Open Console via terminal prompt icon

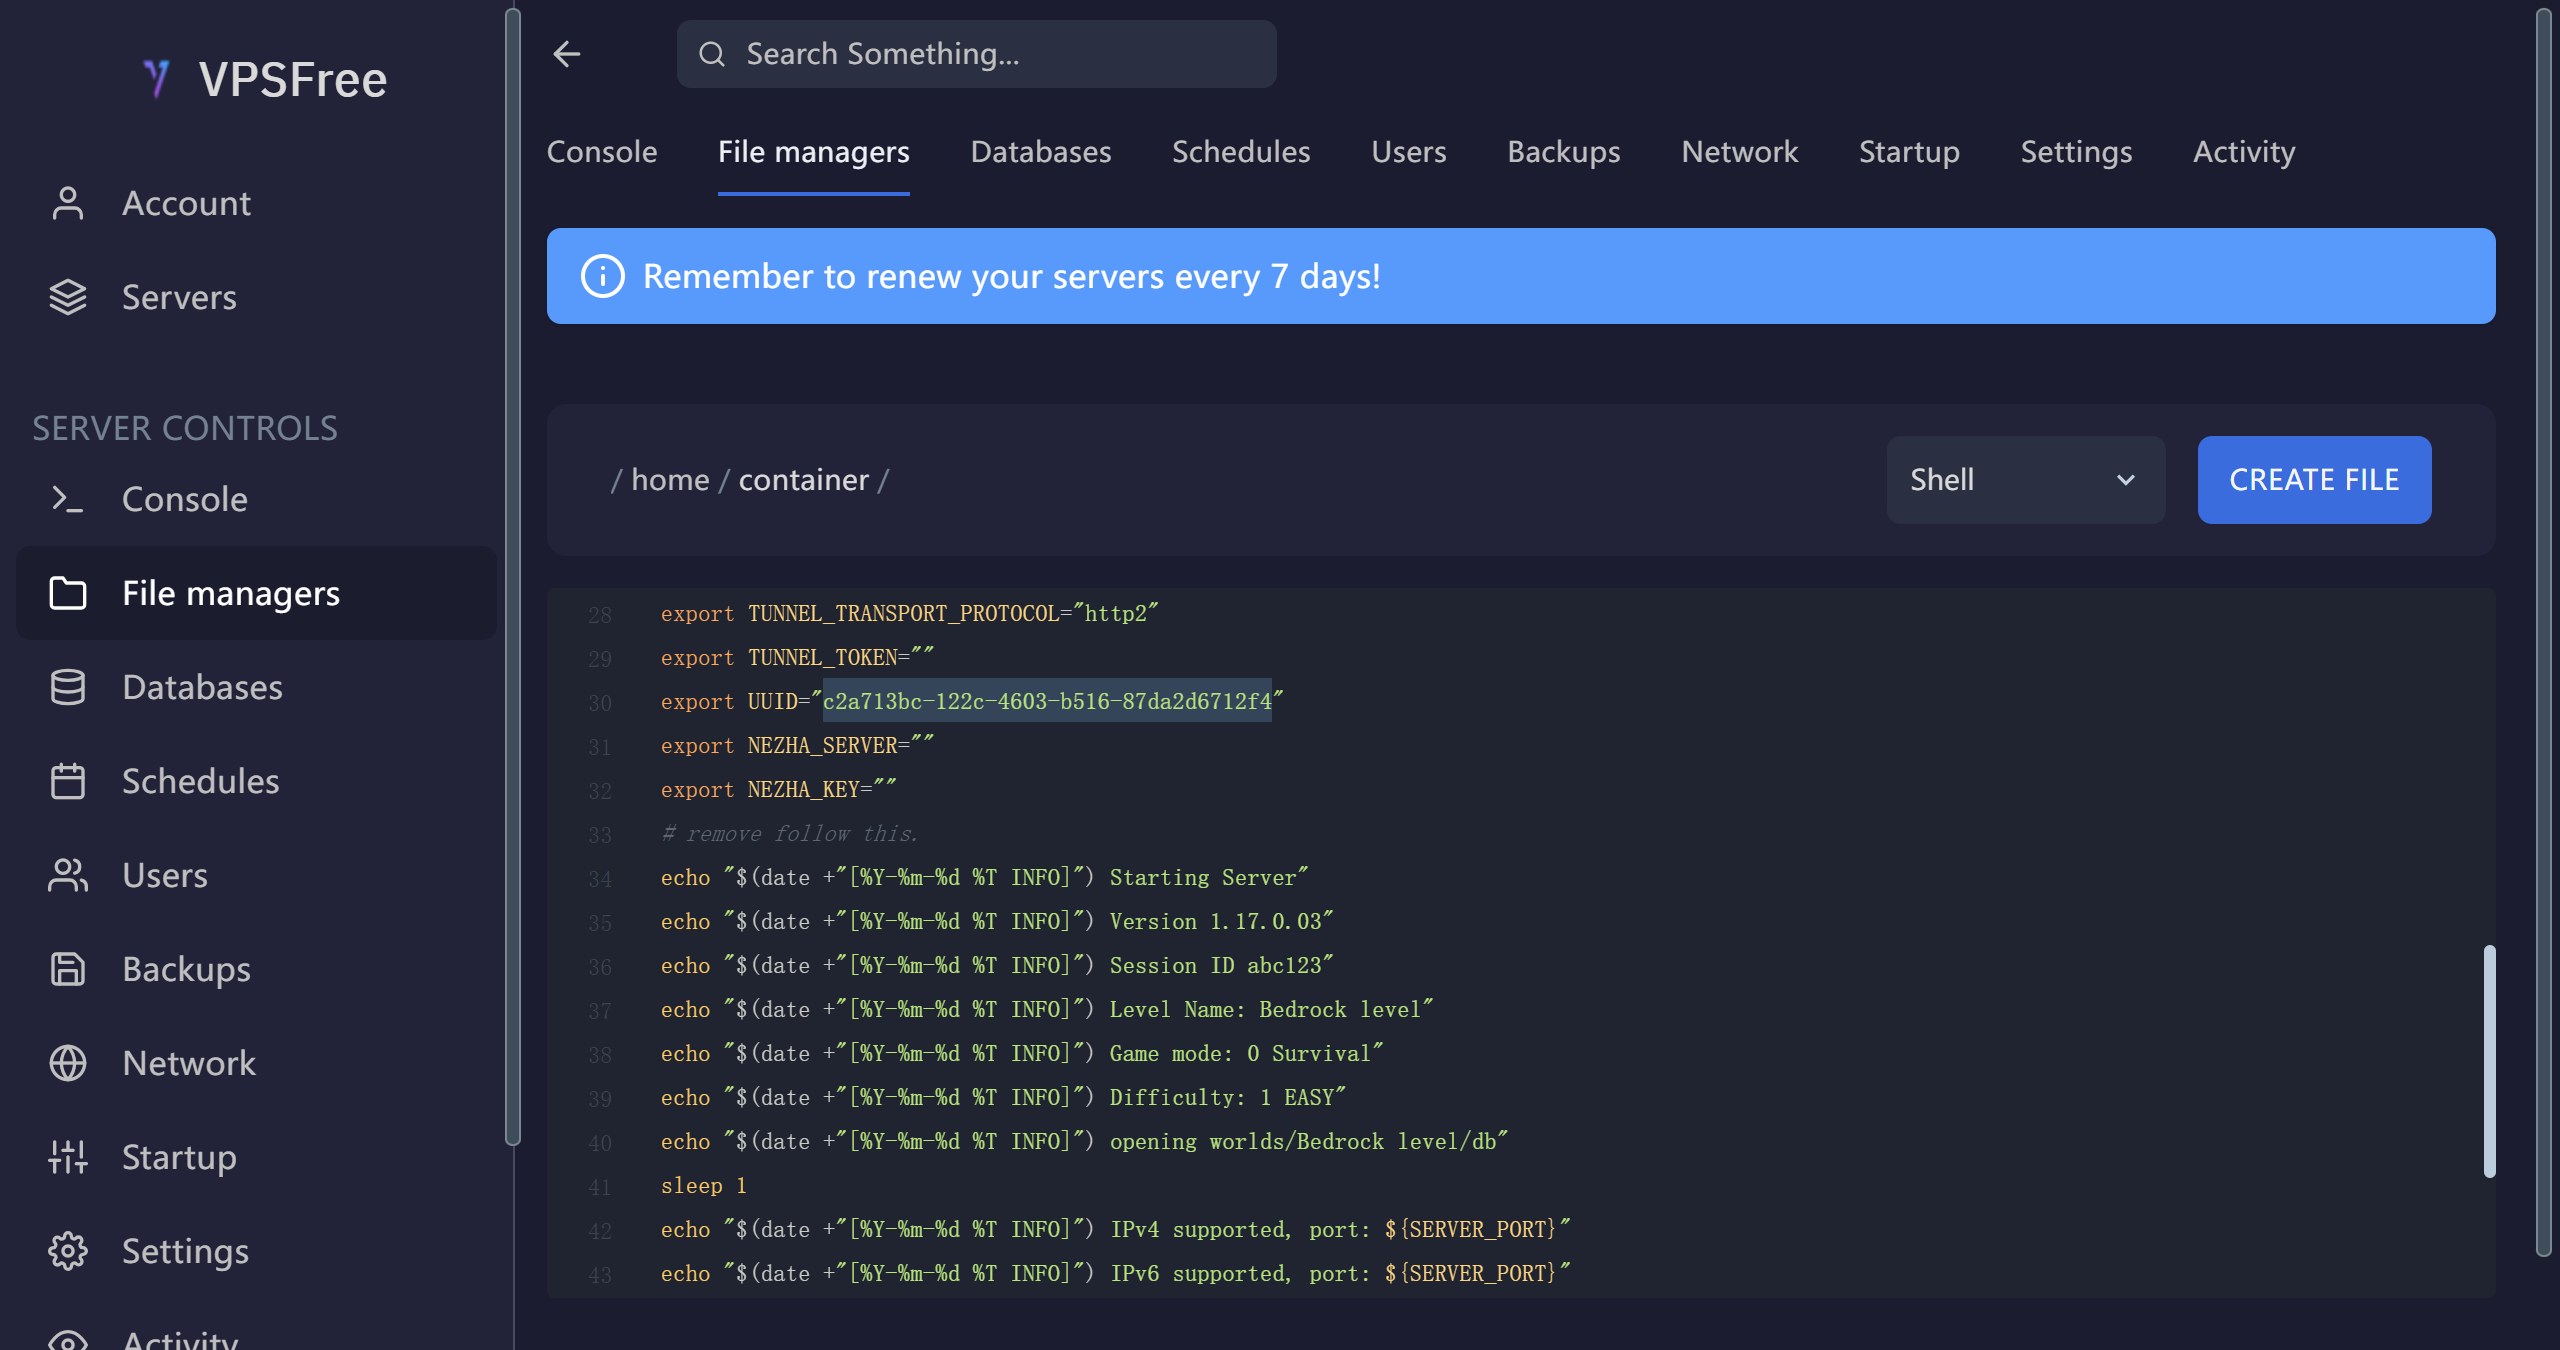click(67, 499)
